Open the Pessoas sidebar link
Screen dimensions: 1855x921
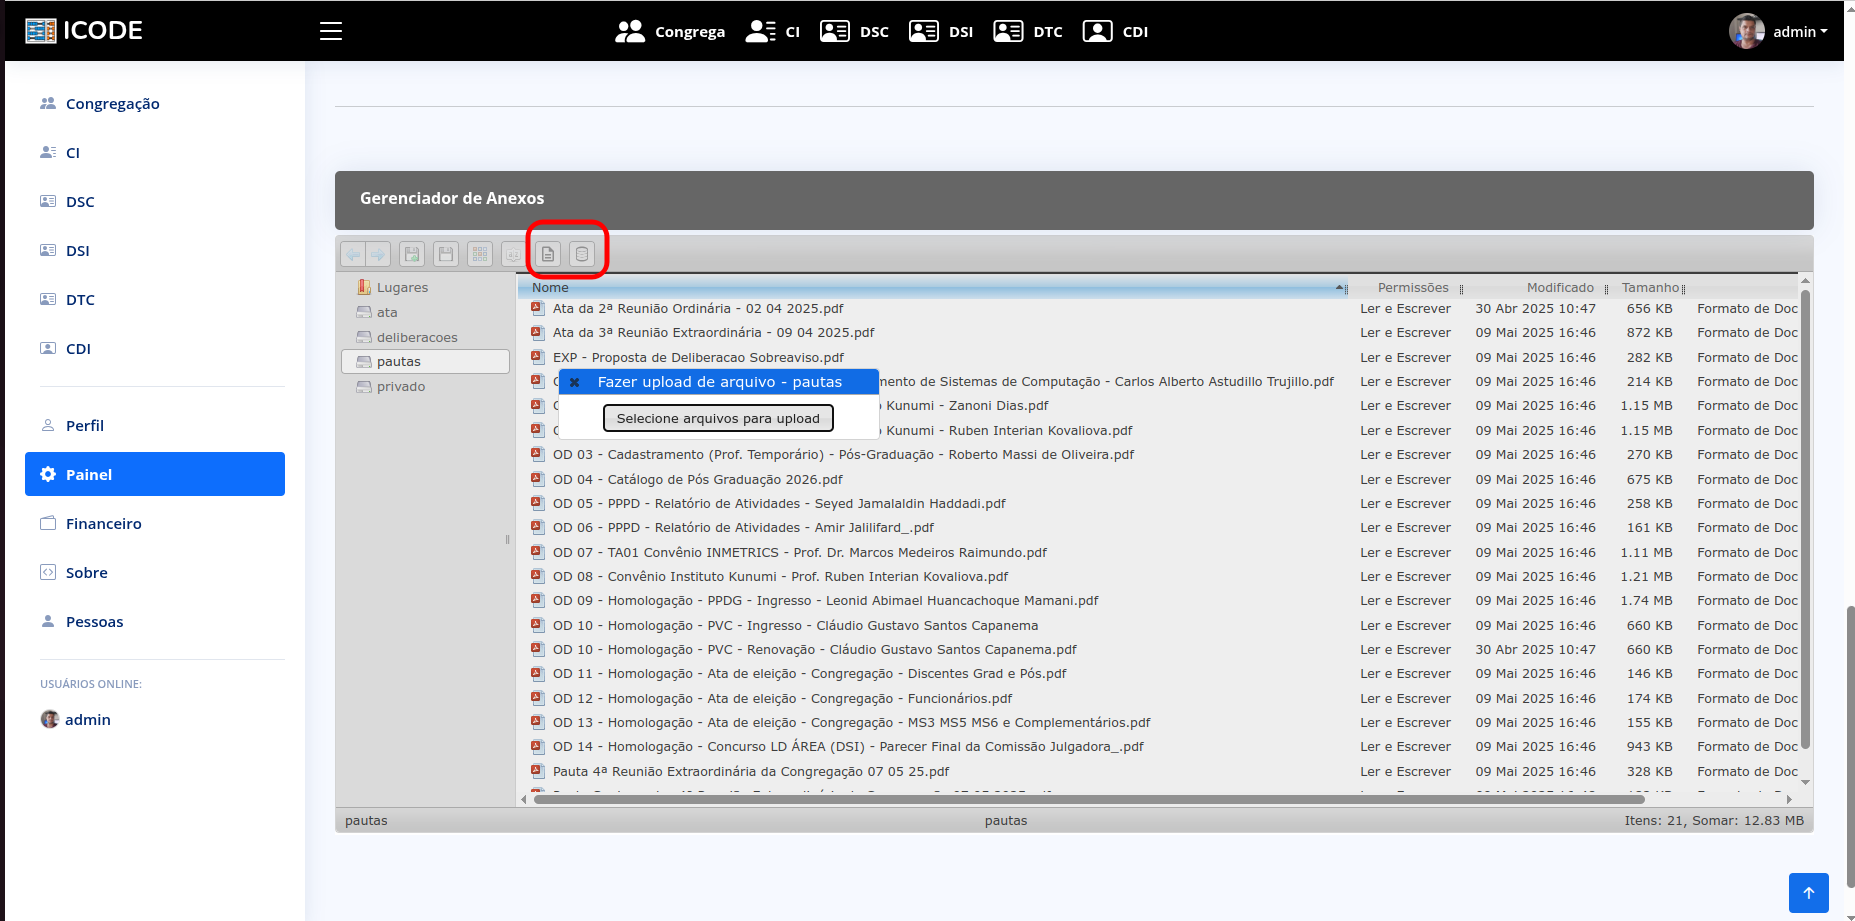pyautogui.click(x=95, y=622)
